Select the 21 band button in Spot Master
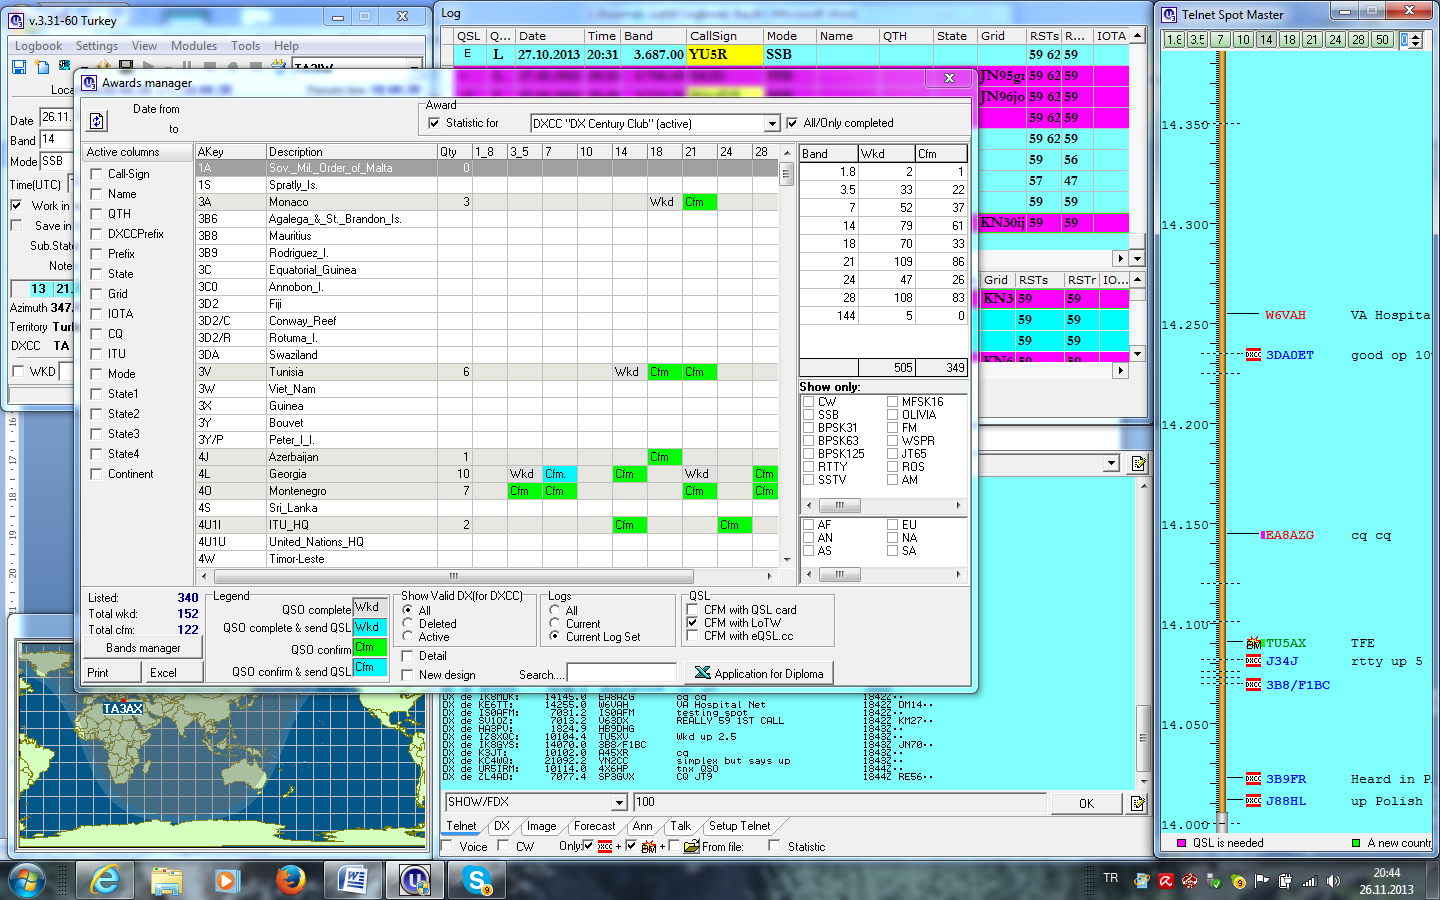 (x=1312, y=40)
